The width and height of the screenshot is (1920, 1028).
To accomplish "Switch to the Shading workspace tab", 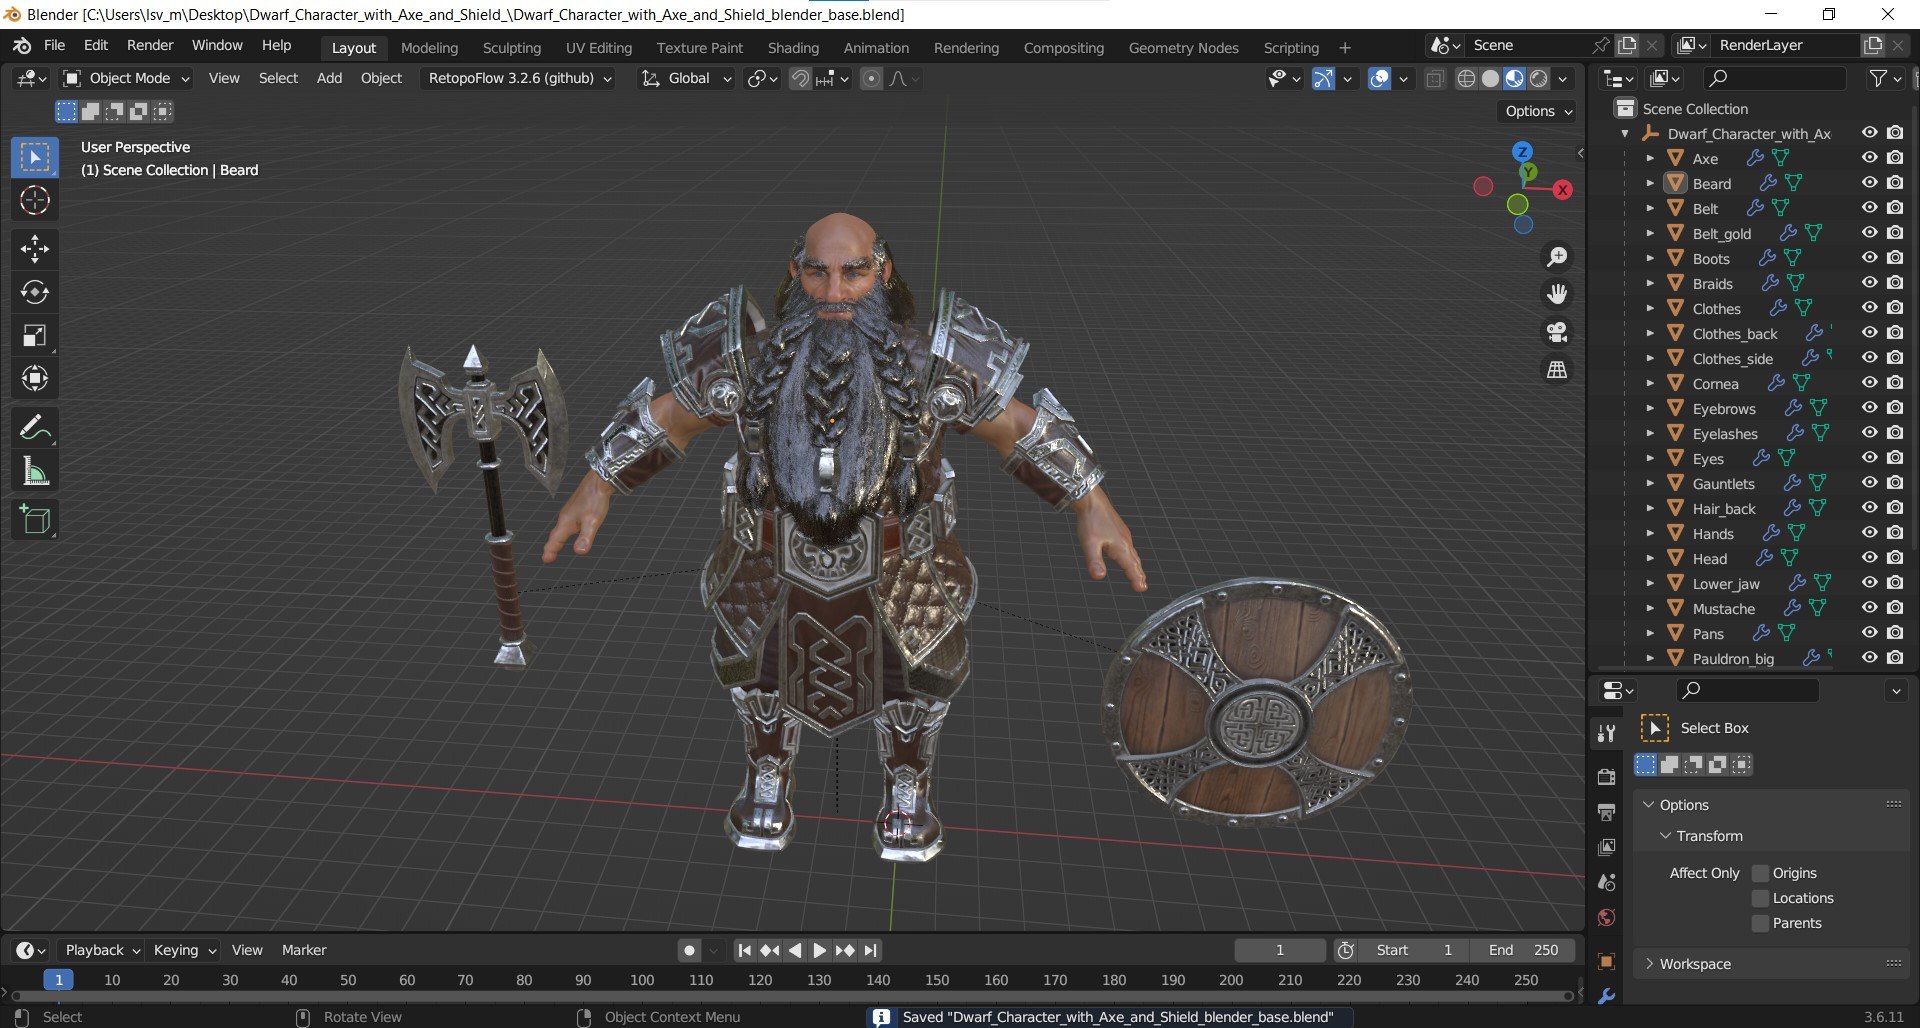I will [x=793, y=48].
